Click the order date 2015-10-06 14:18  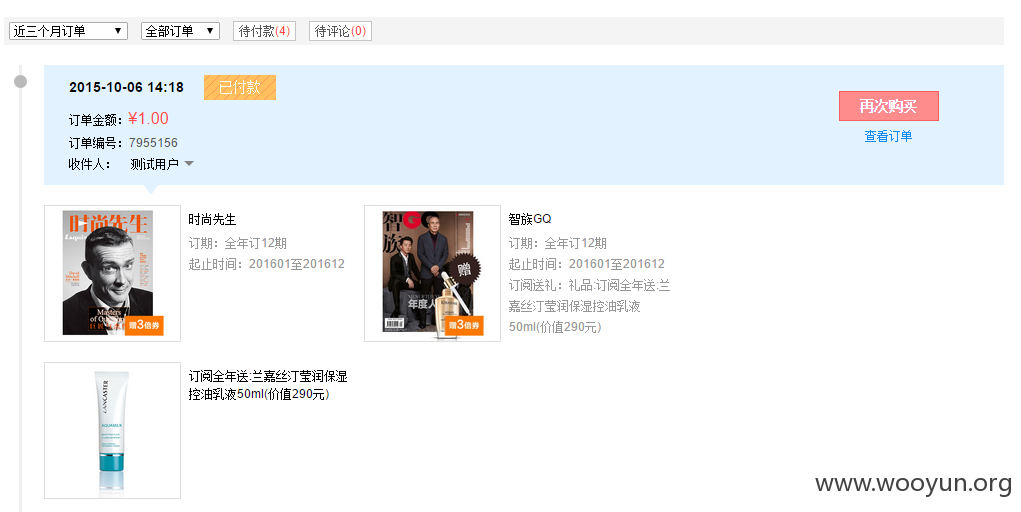126,87
